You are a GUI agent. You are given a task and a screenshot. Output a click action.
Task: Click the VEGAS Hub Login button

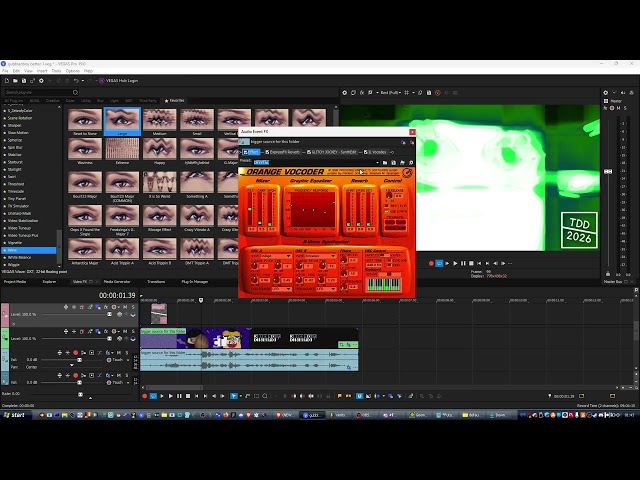click(x=119, y=81)
